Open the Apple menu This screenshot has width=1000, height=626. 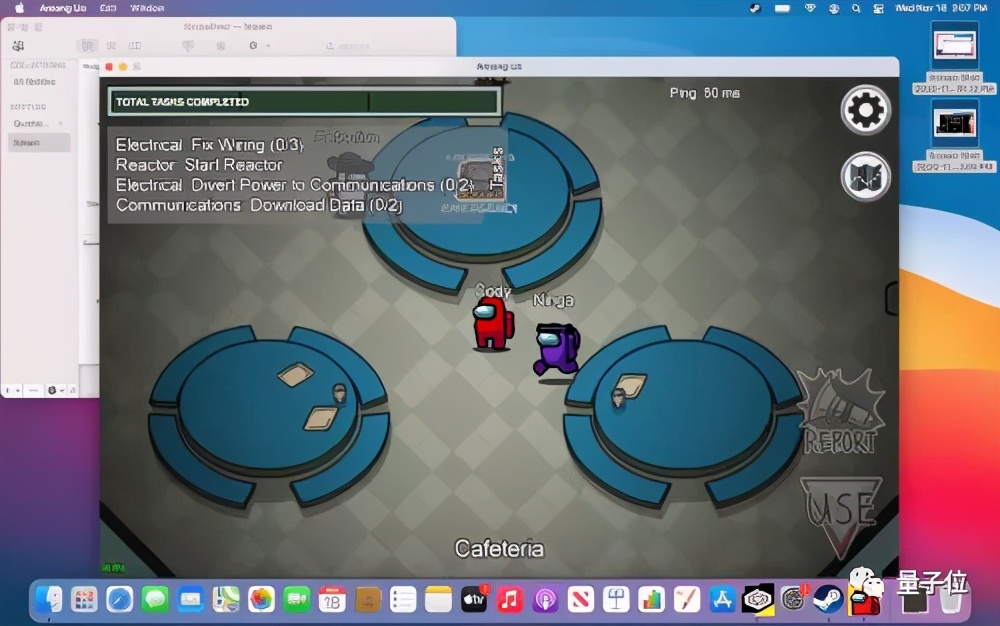coord(19,8)
